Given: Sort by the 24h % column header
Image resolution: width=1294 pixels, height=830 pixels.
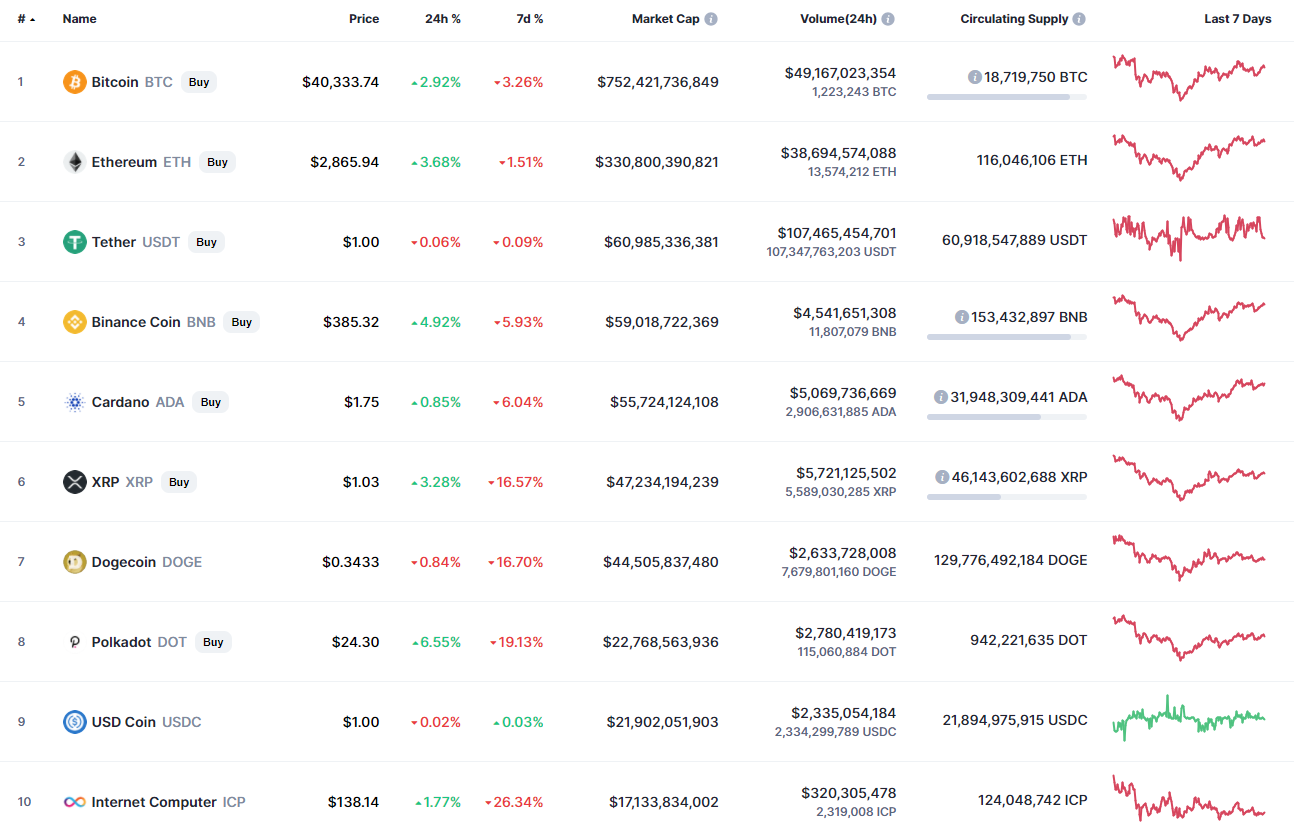Looking at the screenshot, I should coord(442,19).
